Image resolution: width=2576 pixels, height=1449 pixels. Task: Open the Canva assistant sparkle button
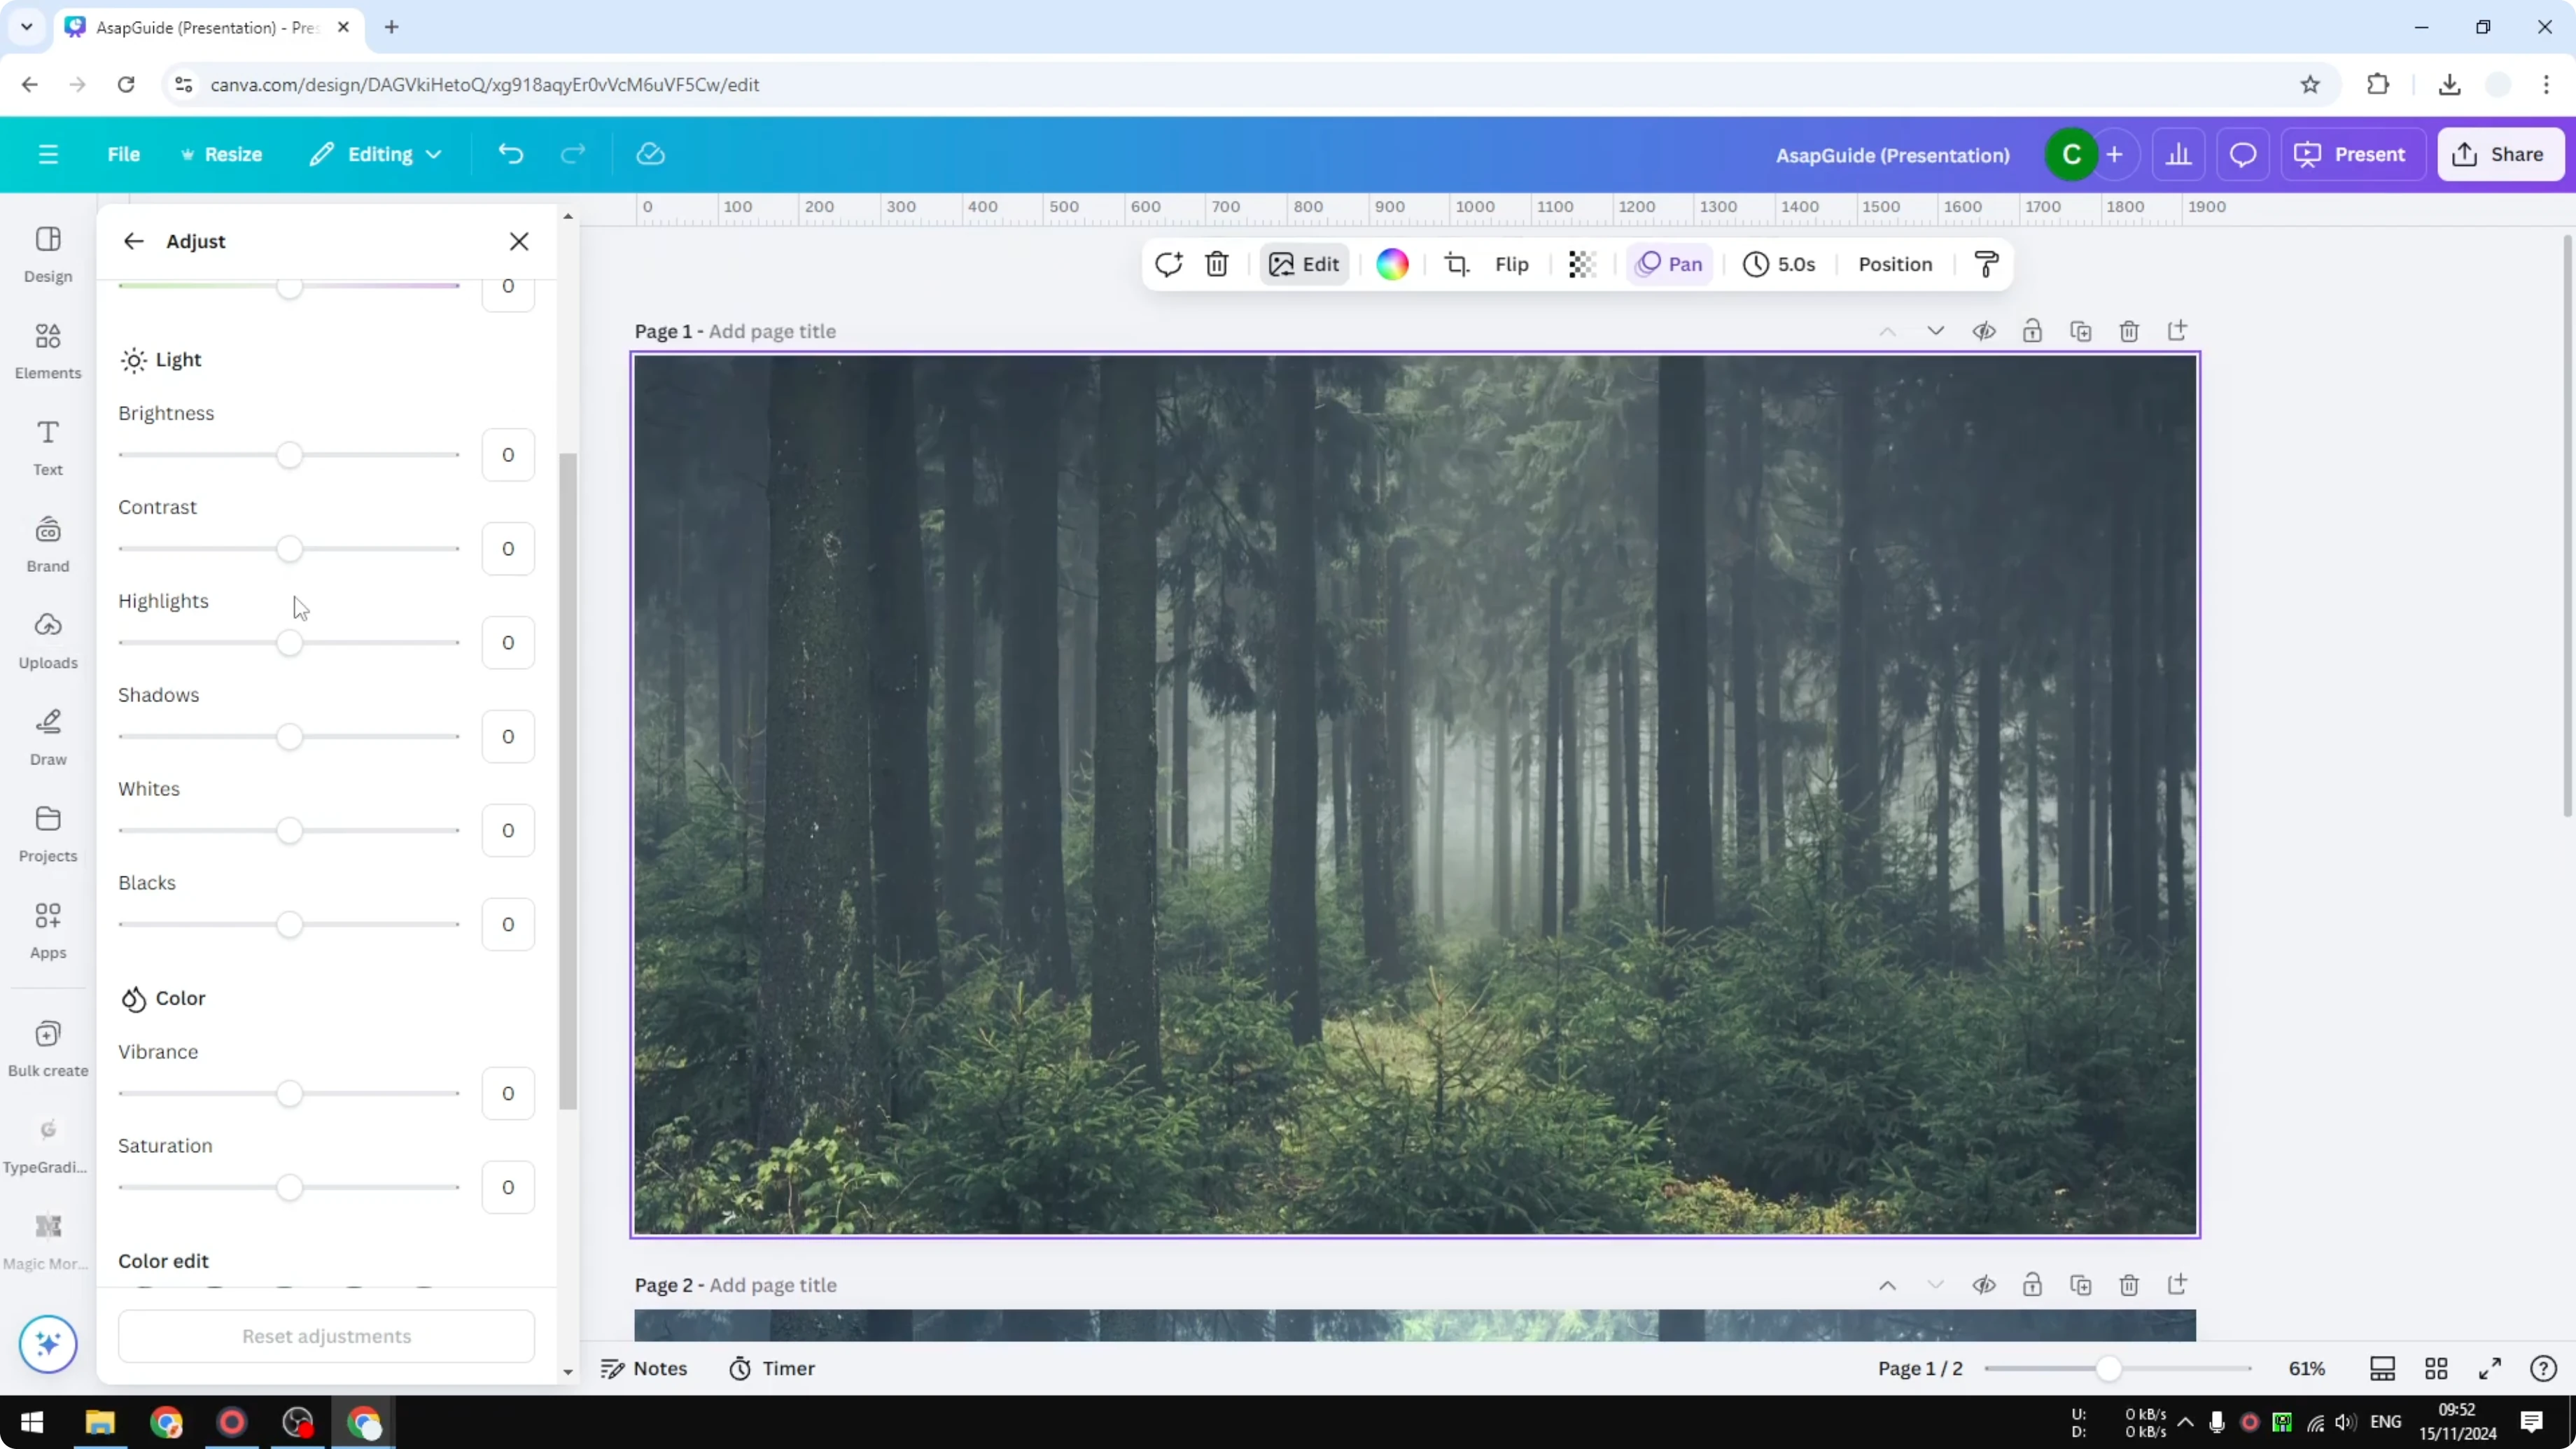click(x=47, y=1344)
